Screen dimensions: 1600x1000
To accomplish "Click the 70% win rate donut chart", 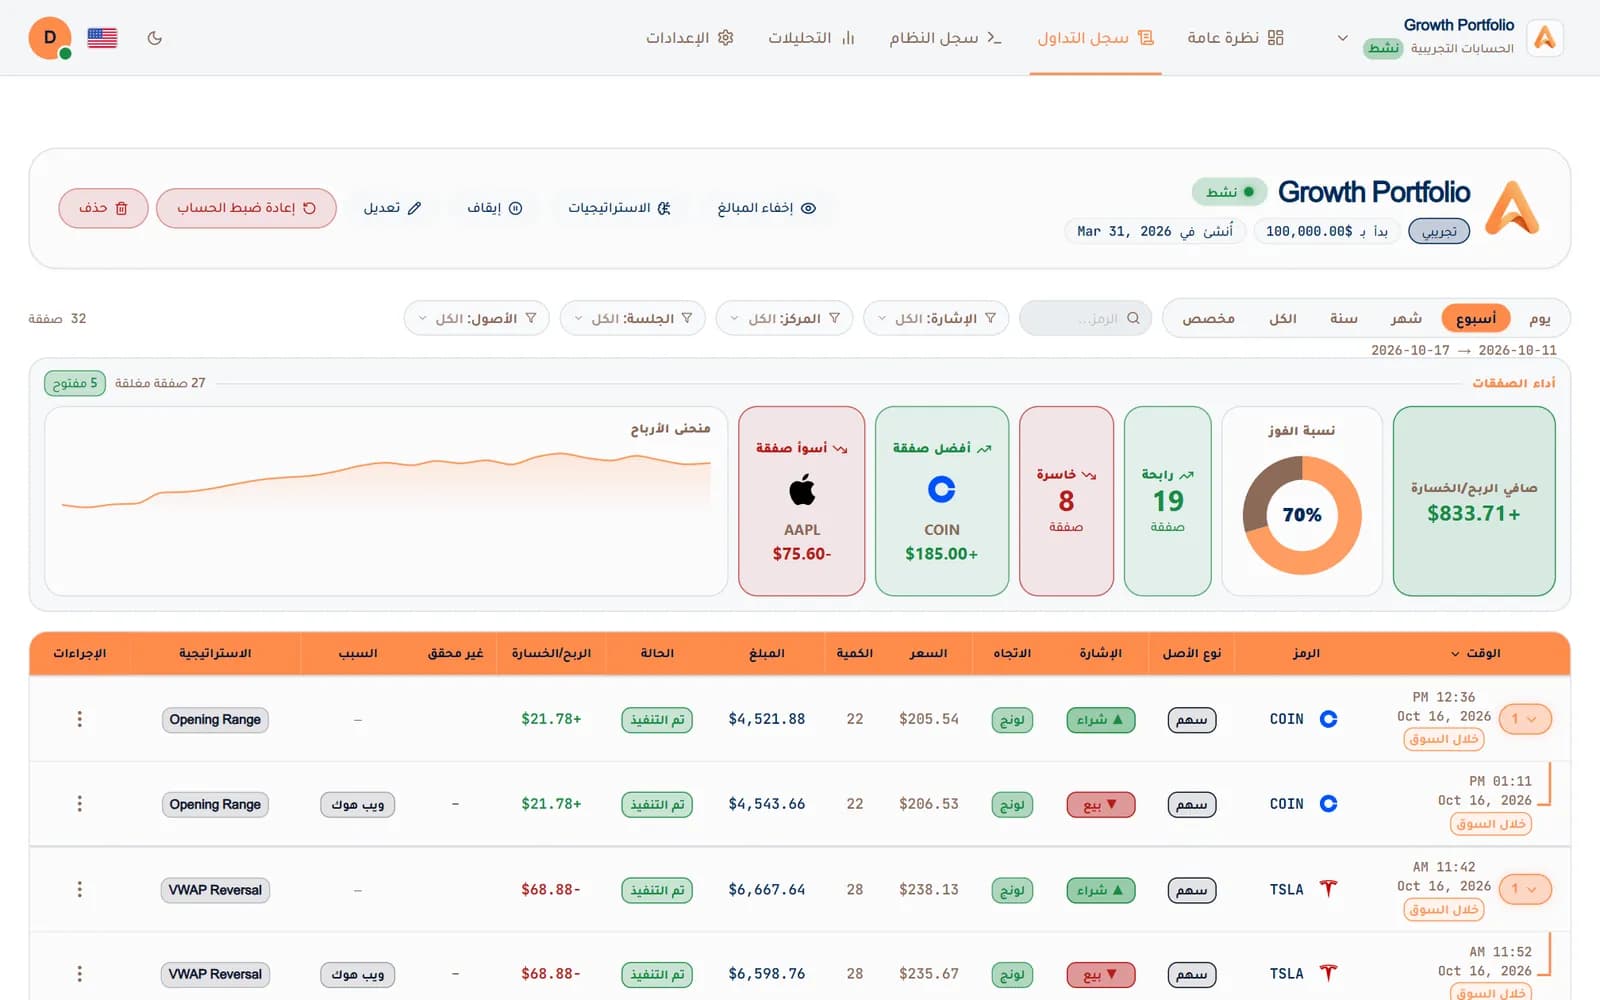I will 1302,515.
